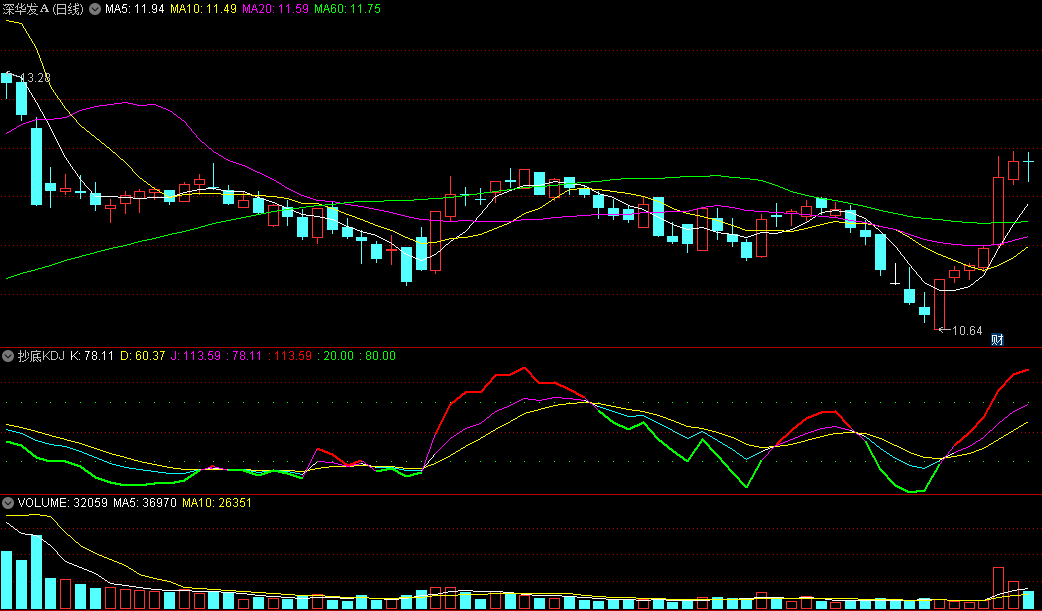This screenshot has height=611, width=1042.
Task: Click the D: 60.37 value
Action: coord(142,356)
